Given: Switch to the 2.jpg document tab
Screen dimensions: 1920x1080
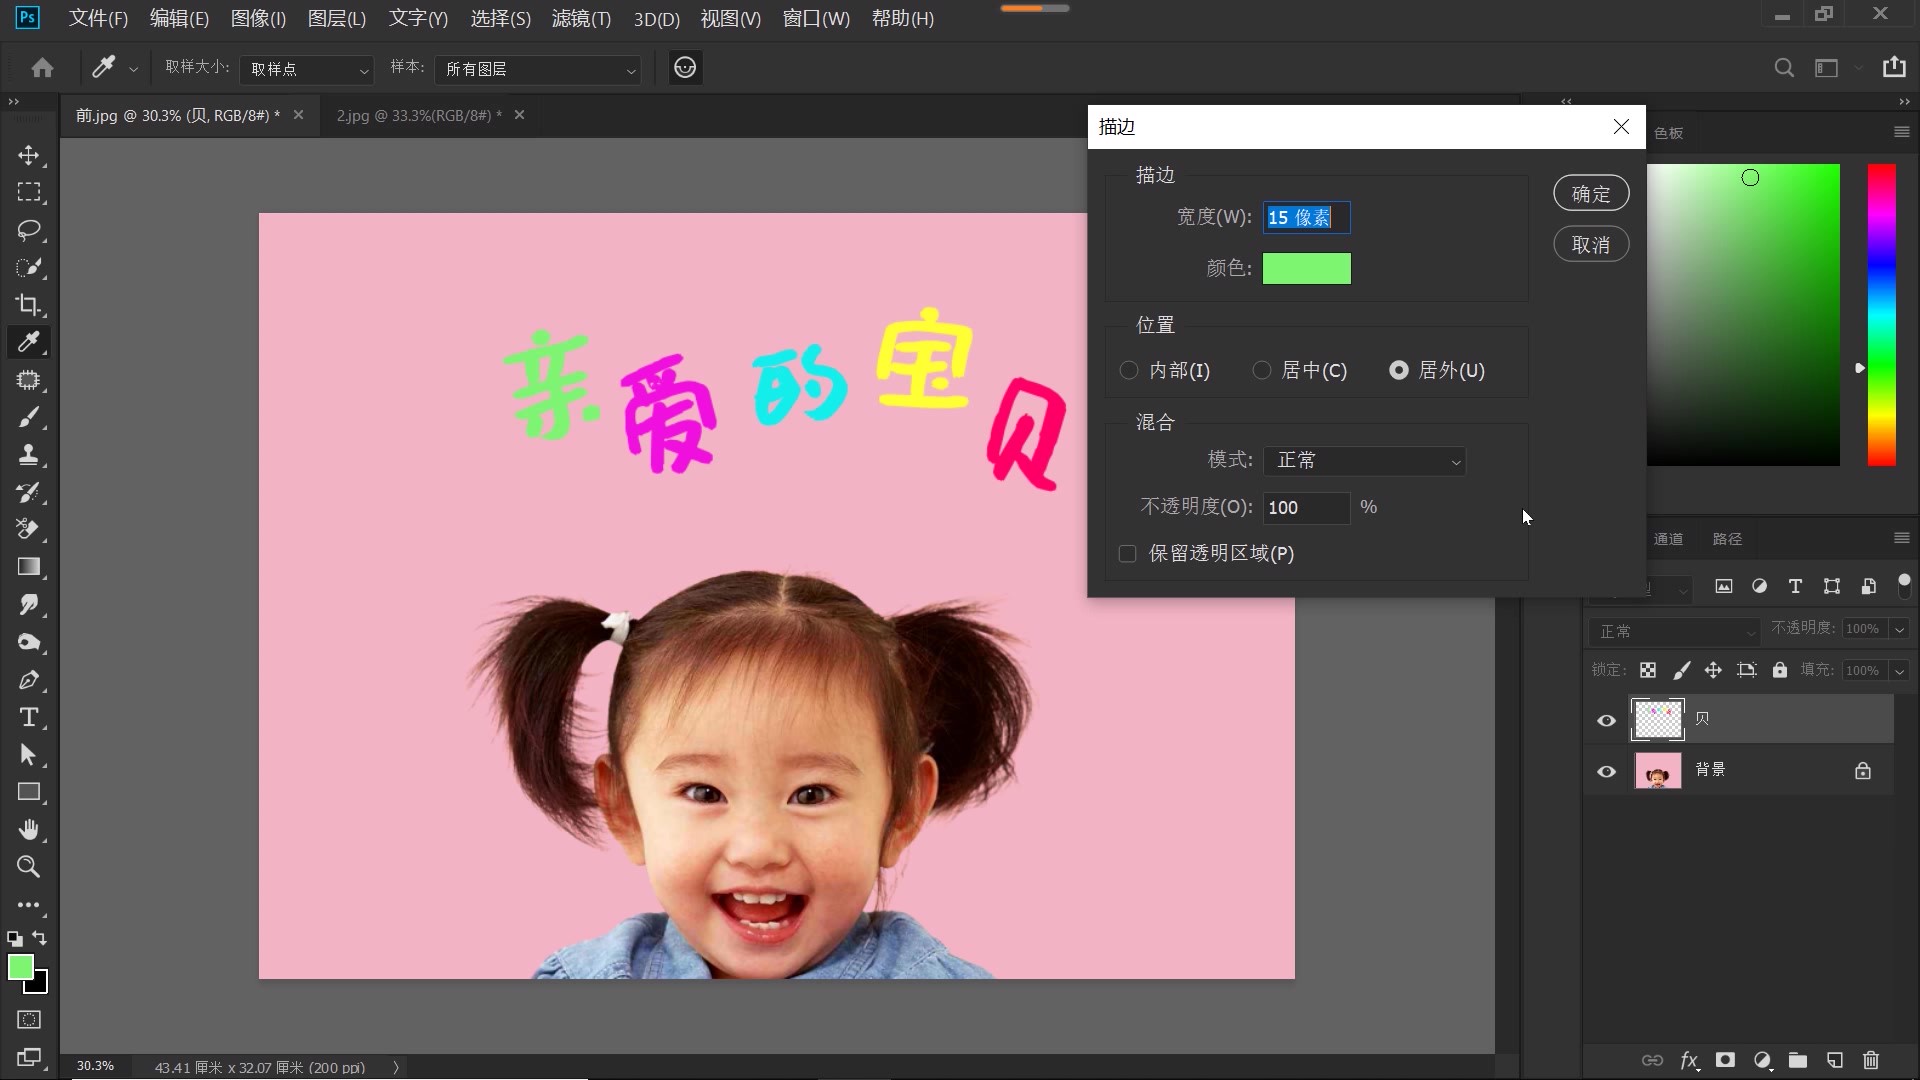Looking at the screenshot, I should coord(415,115).
